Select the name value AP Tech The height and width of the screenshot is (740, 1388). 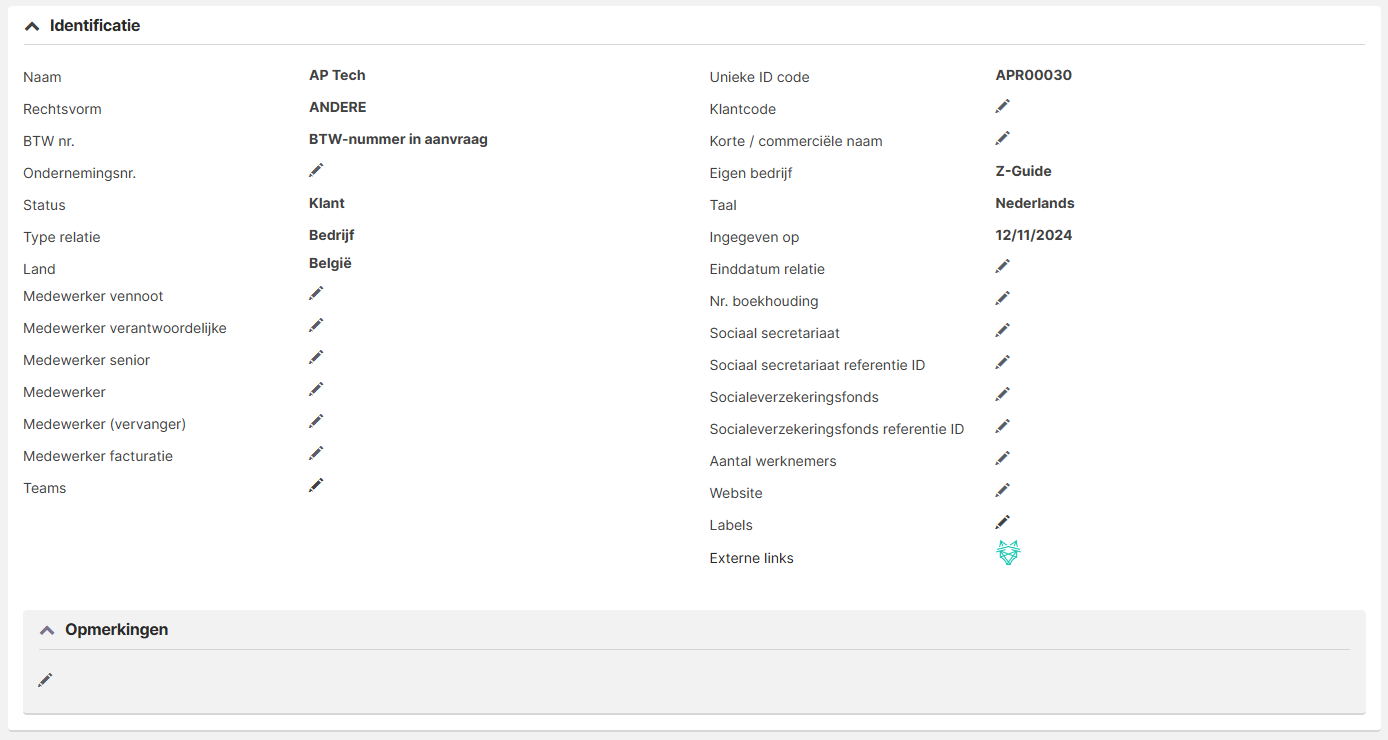click(x=337, y=75)
